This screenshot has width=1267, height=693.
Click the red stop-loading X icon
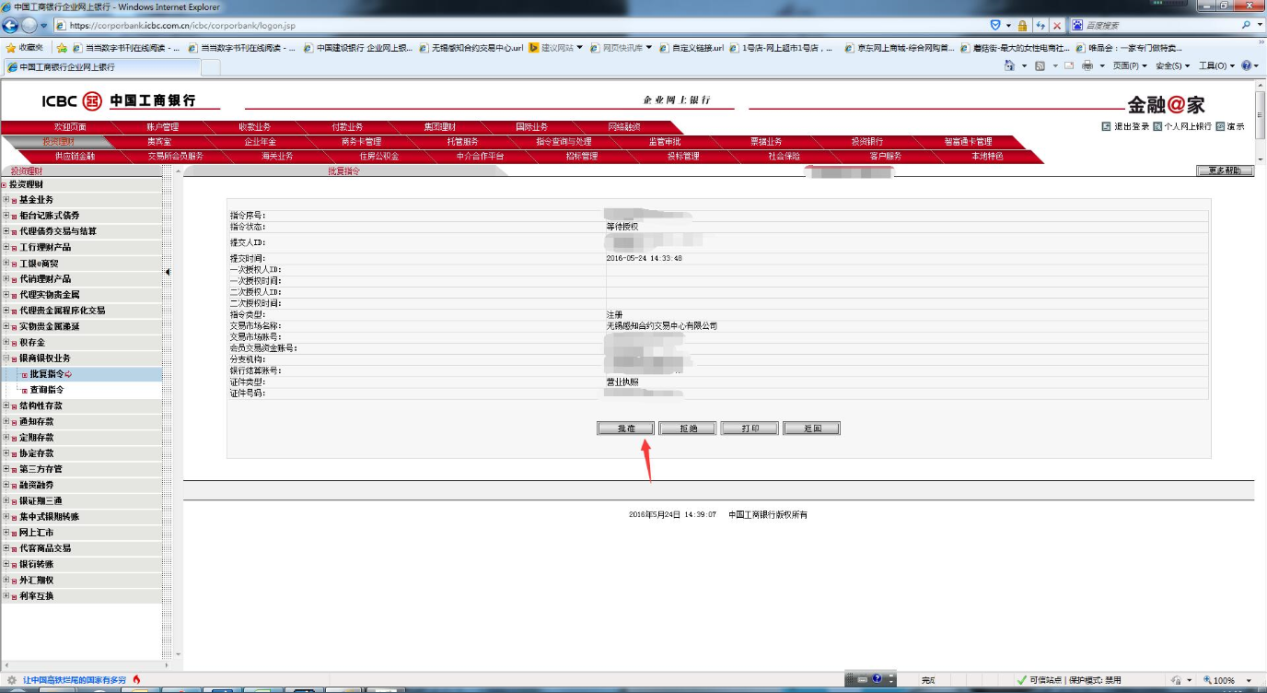point(1057,25)
